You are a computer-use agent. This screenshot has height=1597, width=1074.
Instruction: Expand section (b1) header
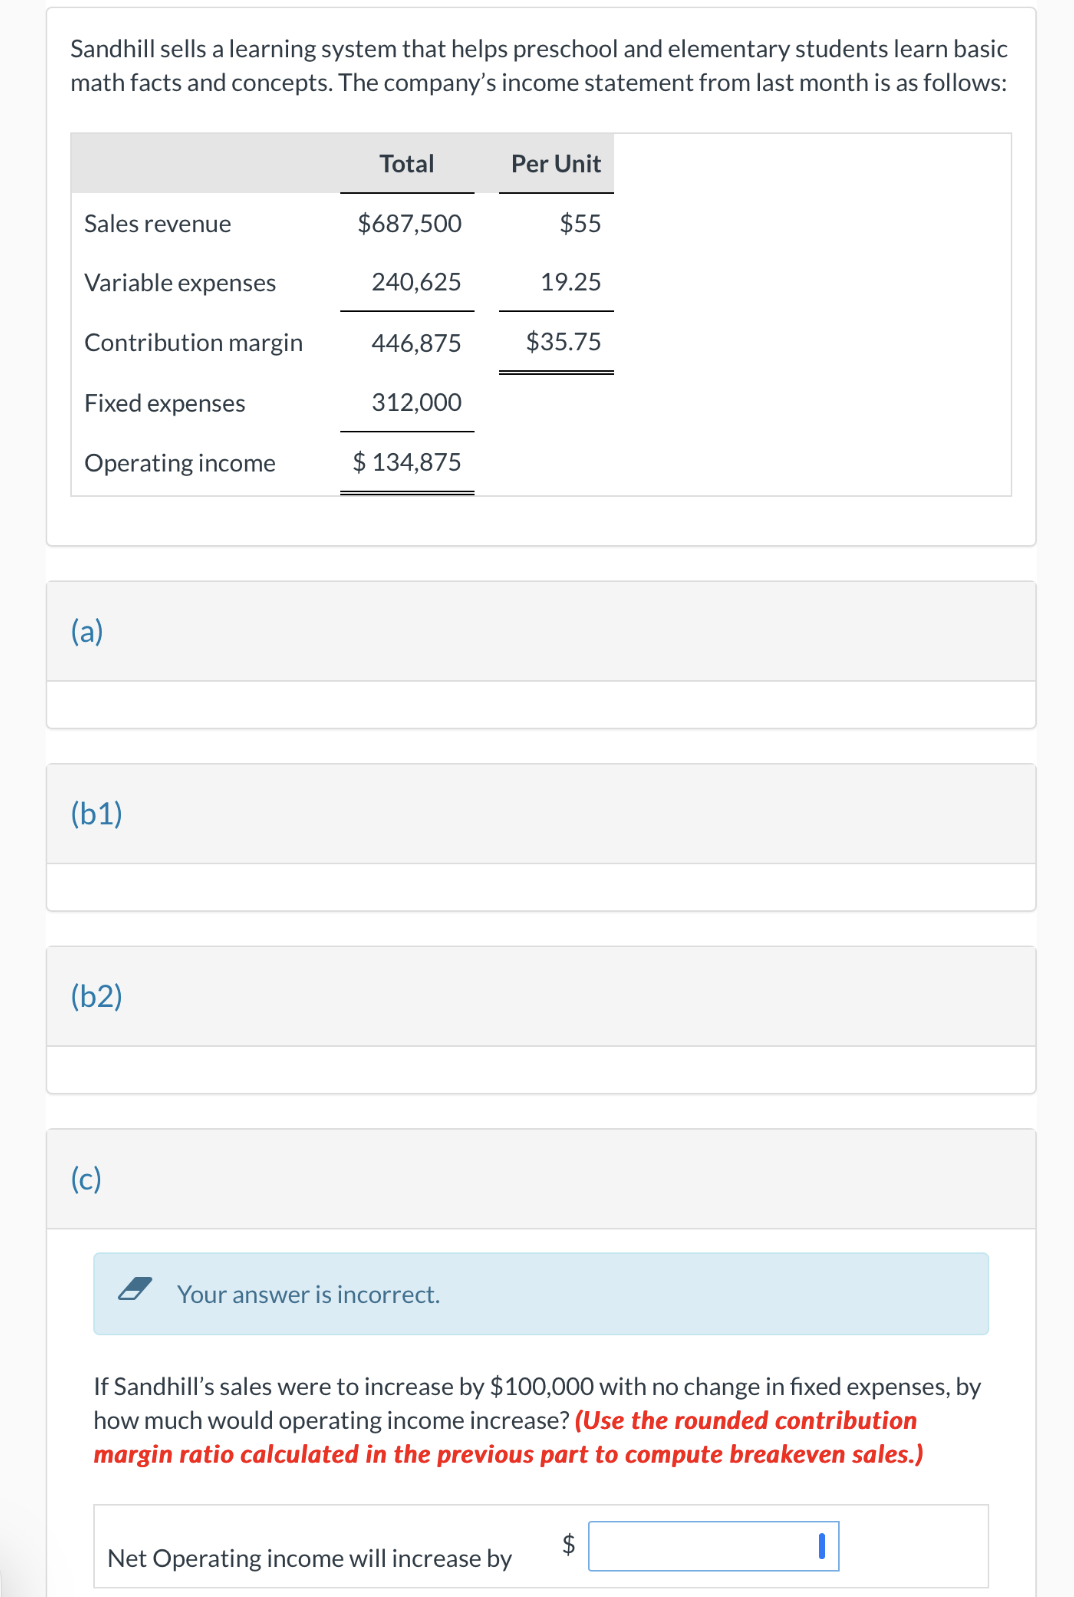[x=541, y=814]
